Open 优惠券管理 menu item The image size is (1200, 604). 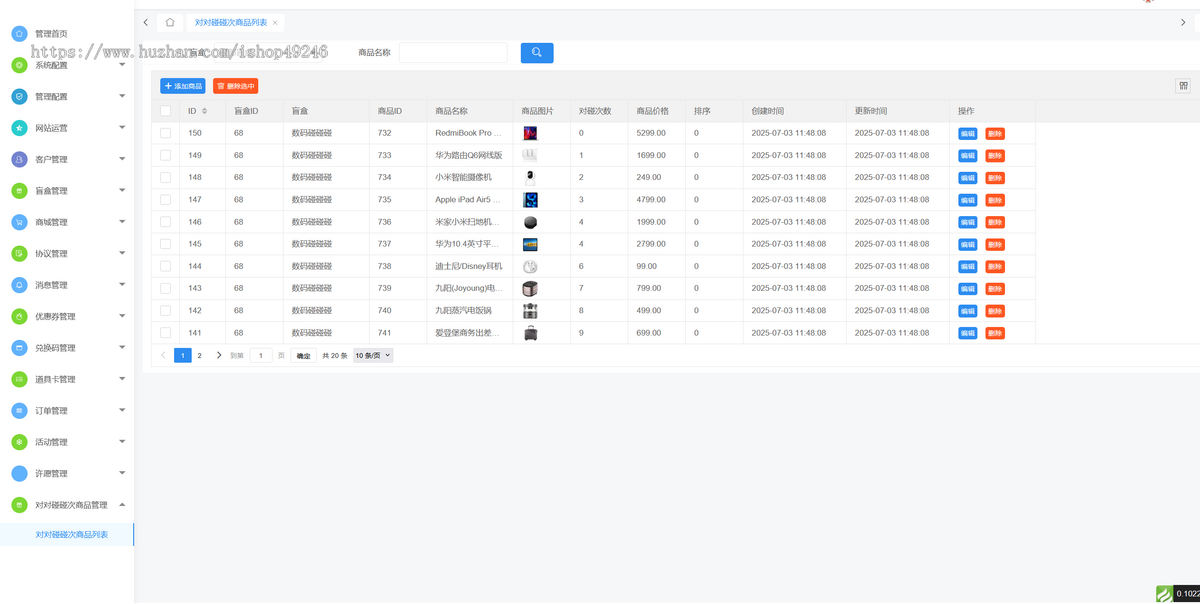(x=55, y=316)
